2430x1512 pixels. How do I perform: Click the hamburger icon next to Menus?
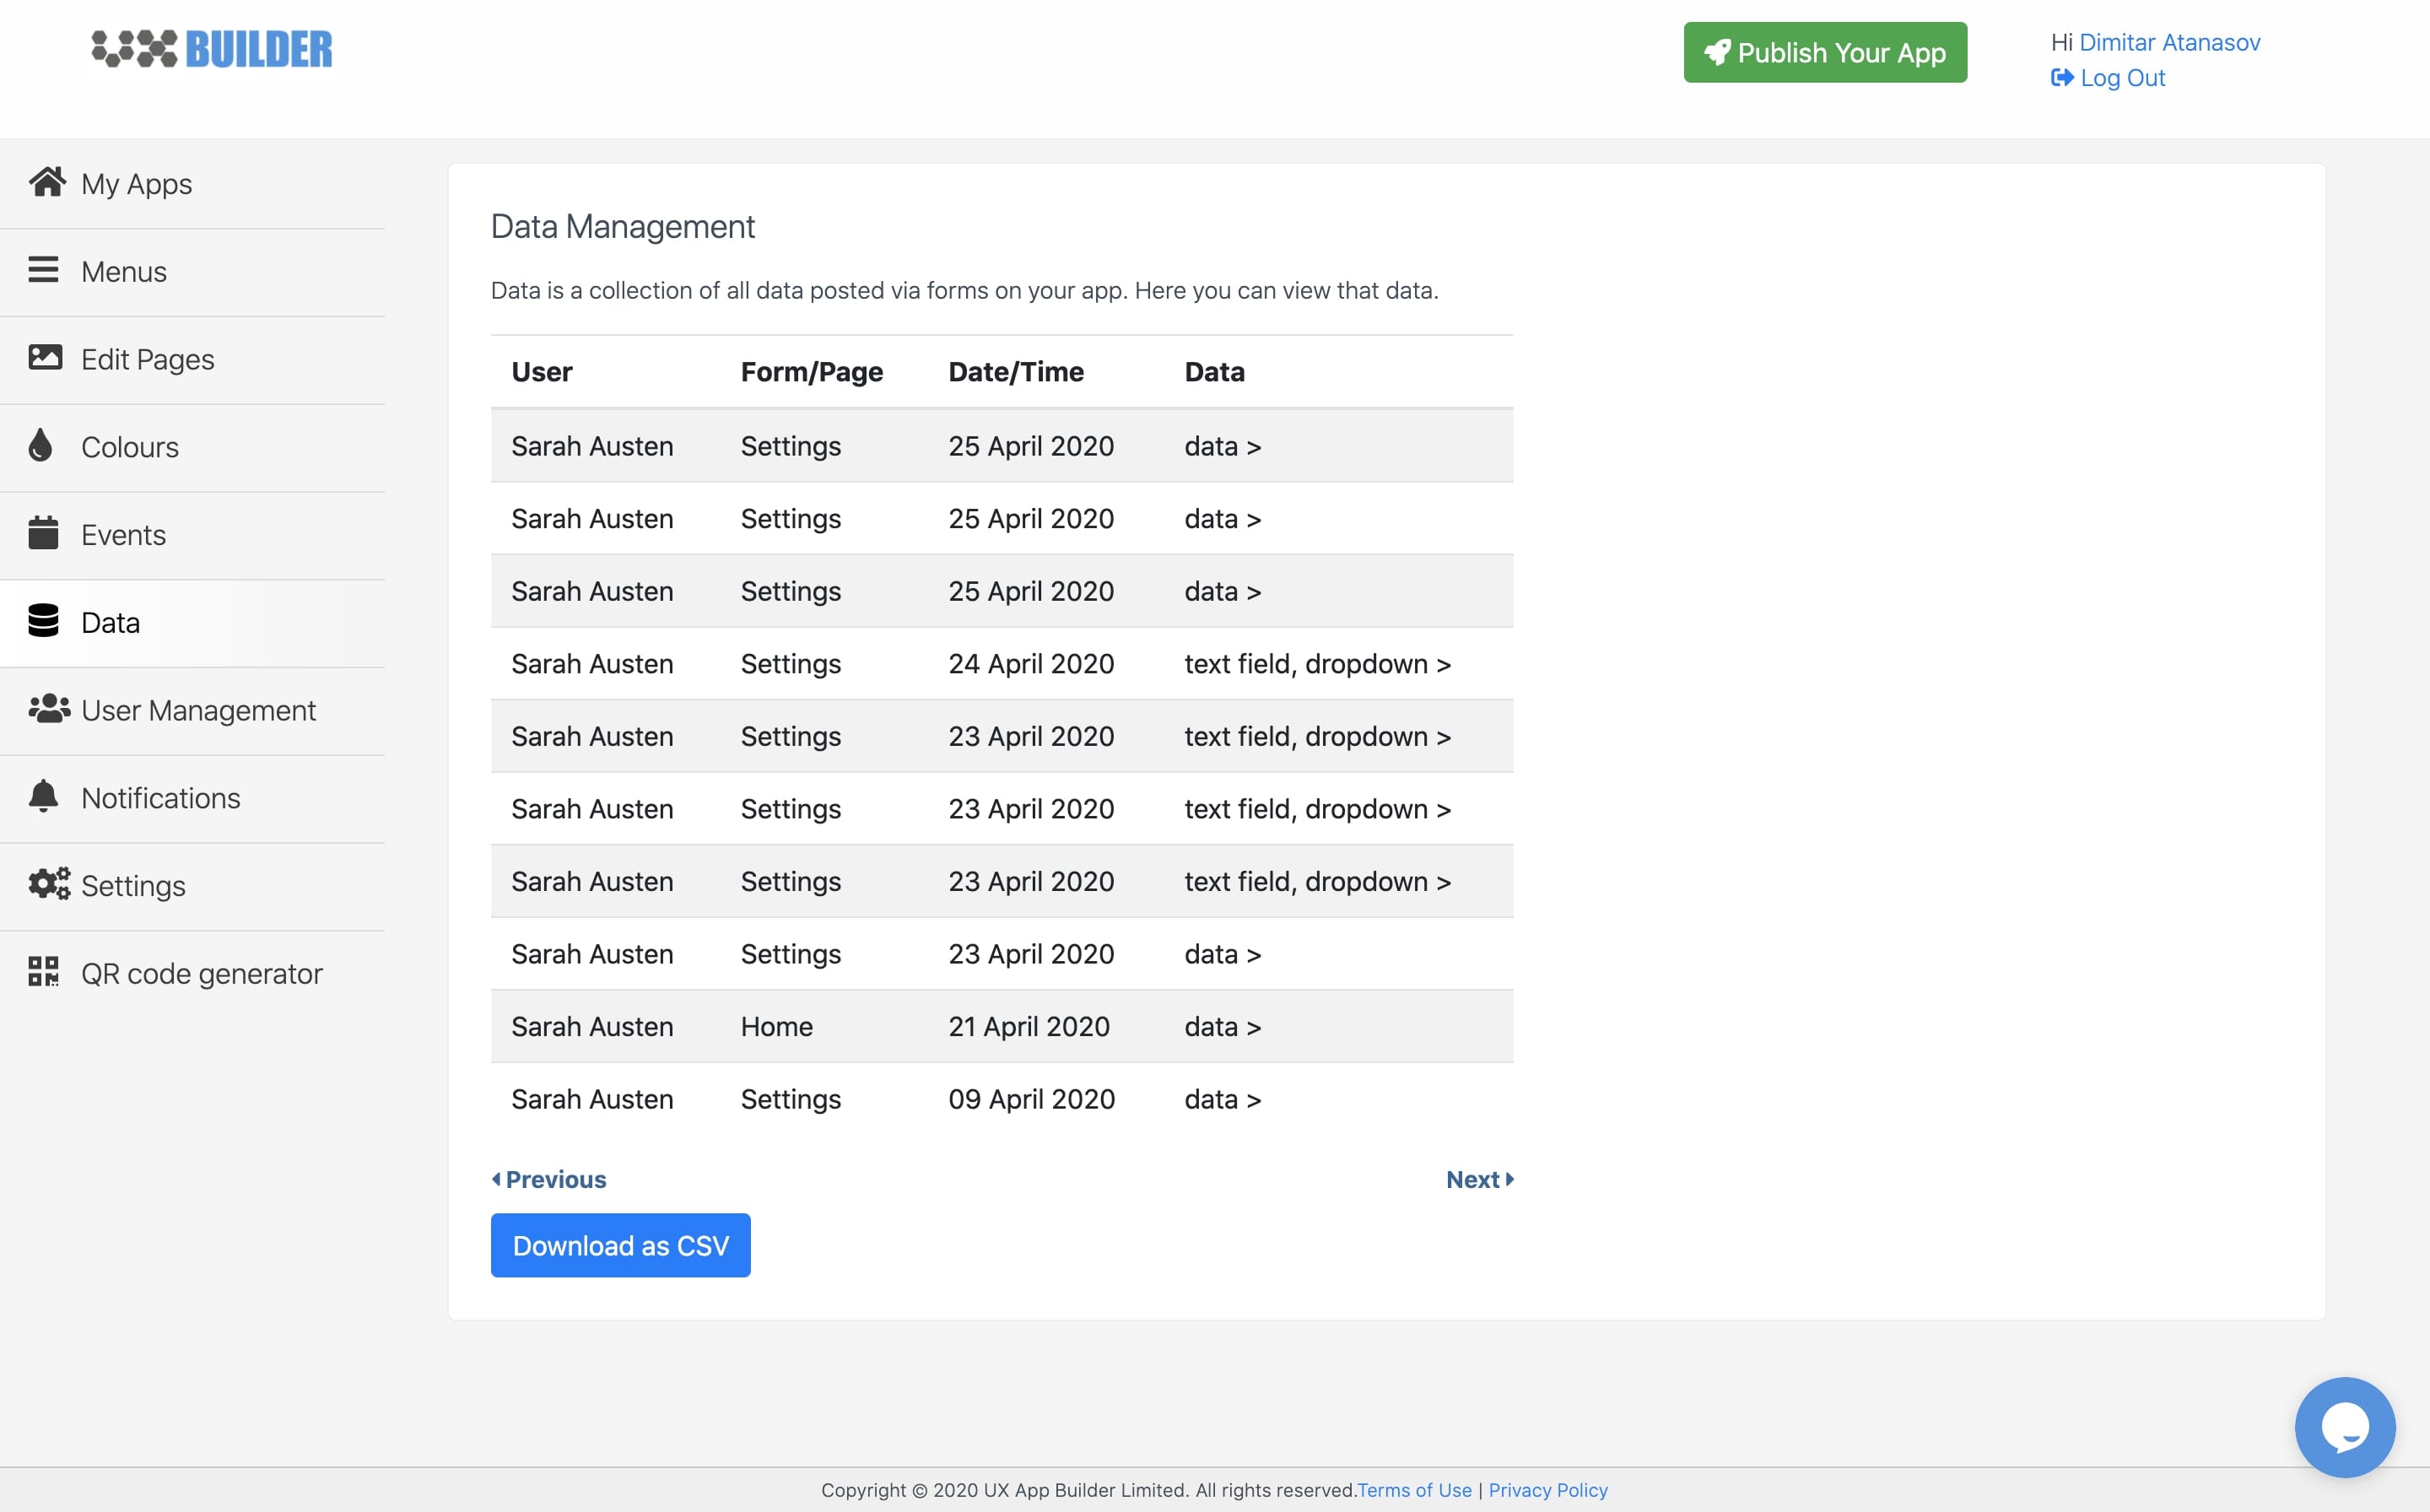point(43,270)
